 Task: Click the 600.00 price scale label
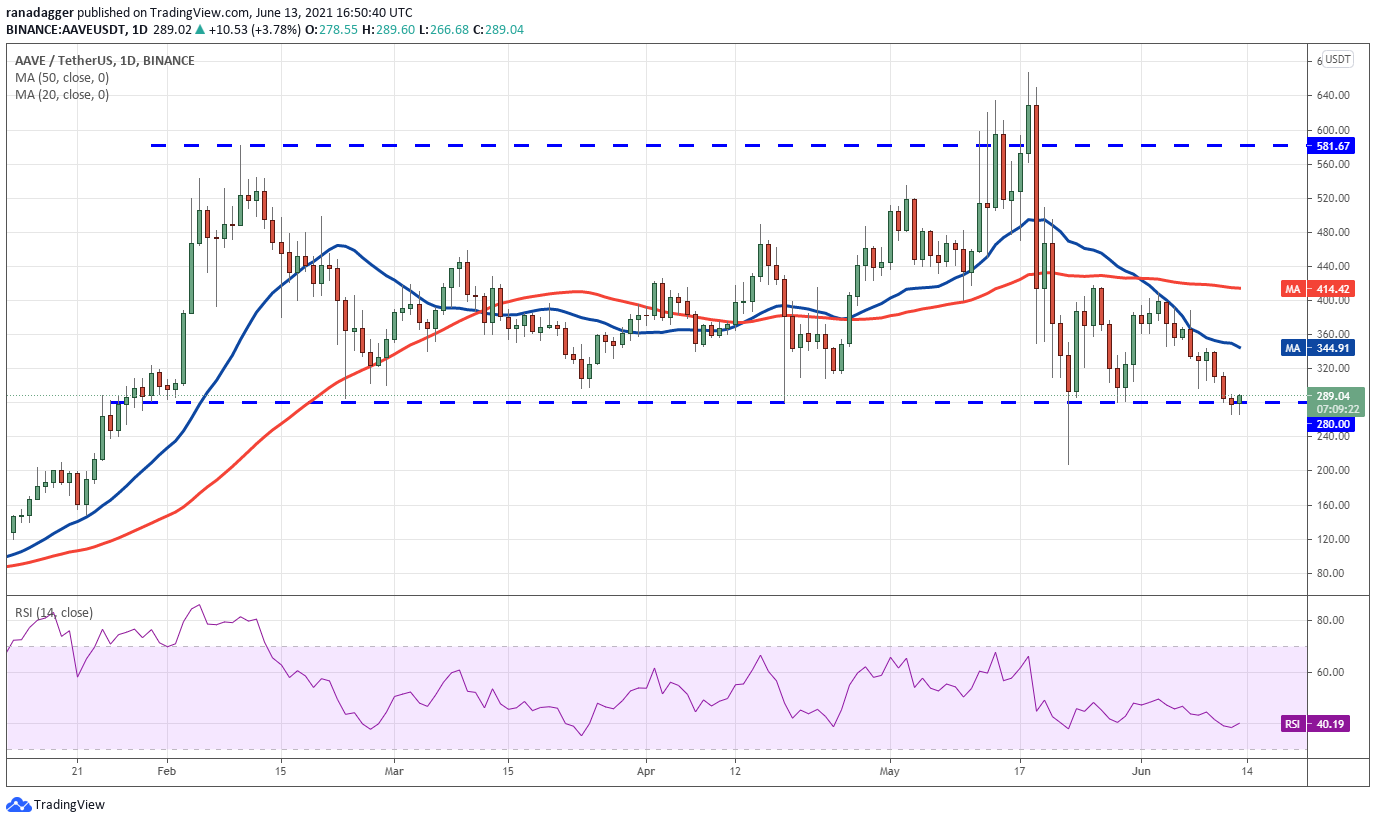click(x=1335, y=130)
